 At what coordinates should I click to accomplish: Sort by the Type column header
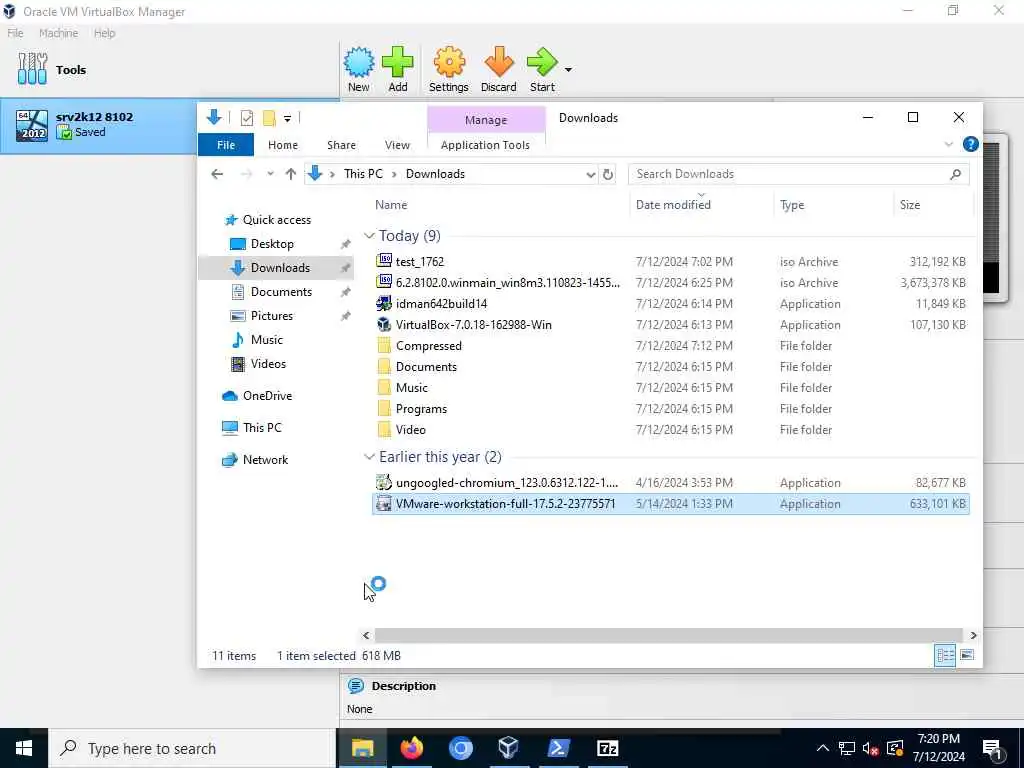792,205
